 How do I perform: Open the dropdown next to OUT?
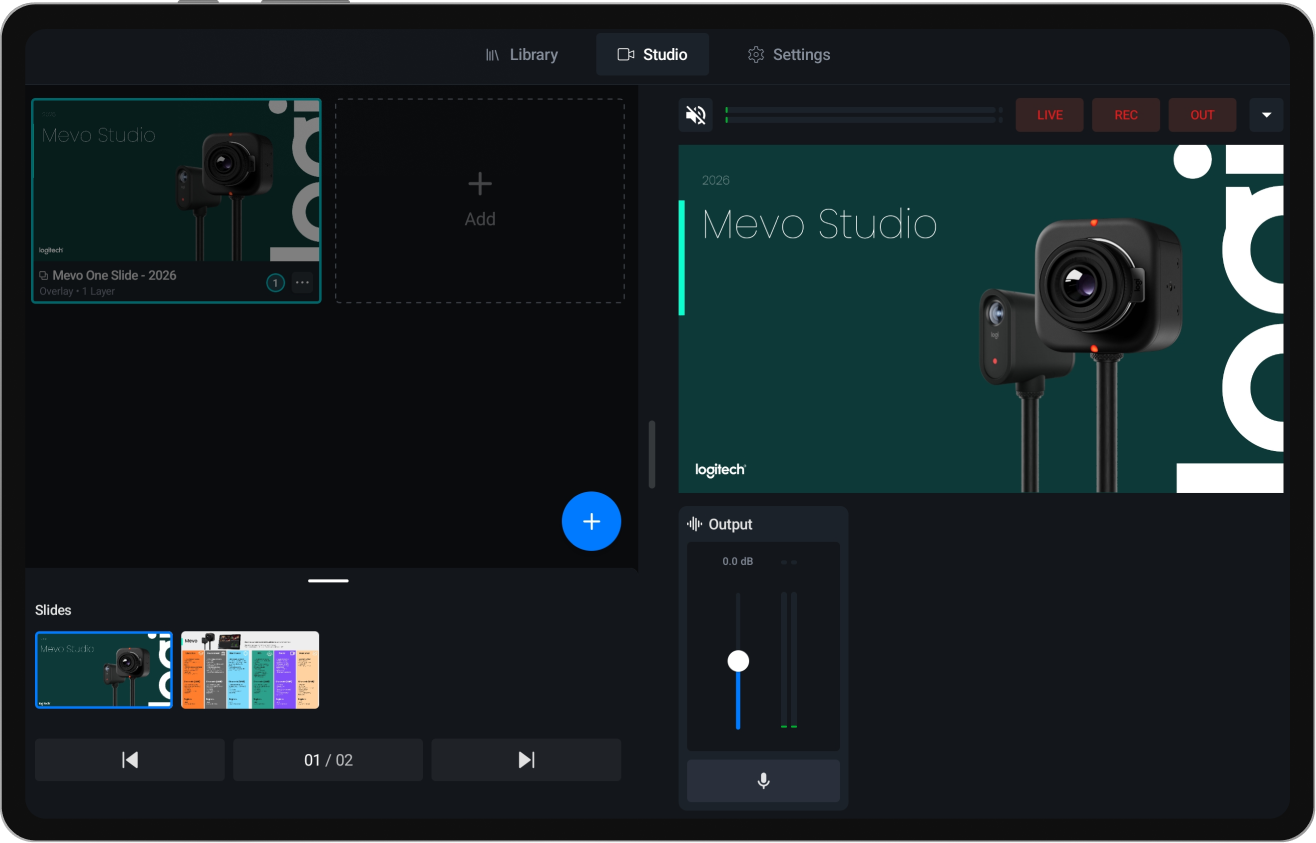pyautogui.click(x=1266, y=114)
